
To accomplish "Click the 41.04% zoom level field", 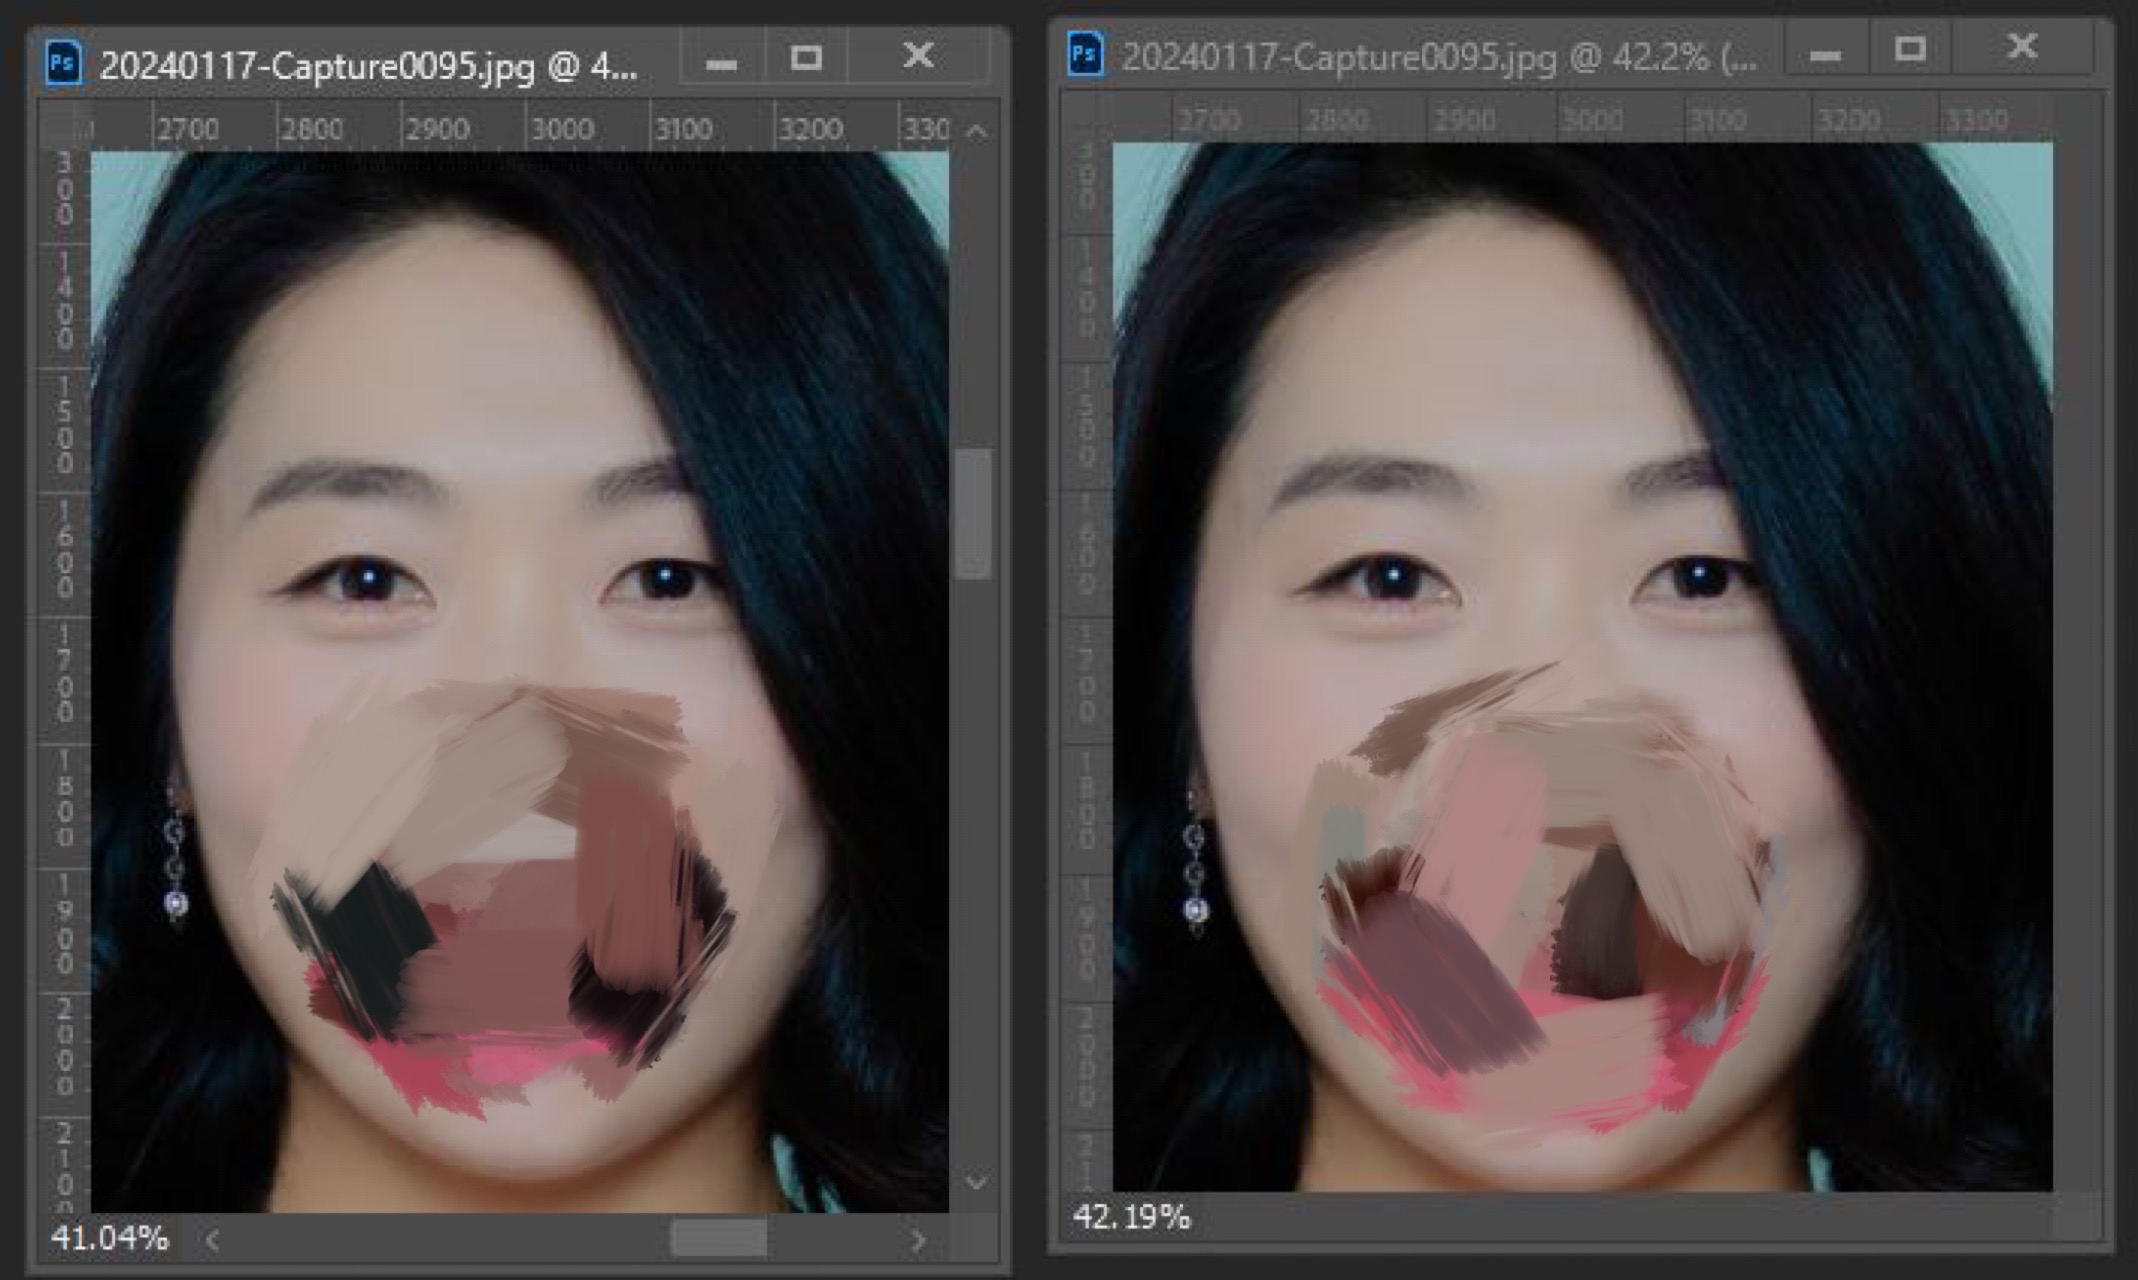I will pyautogui.click(x=110, y=1239).
